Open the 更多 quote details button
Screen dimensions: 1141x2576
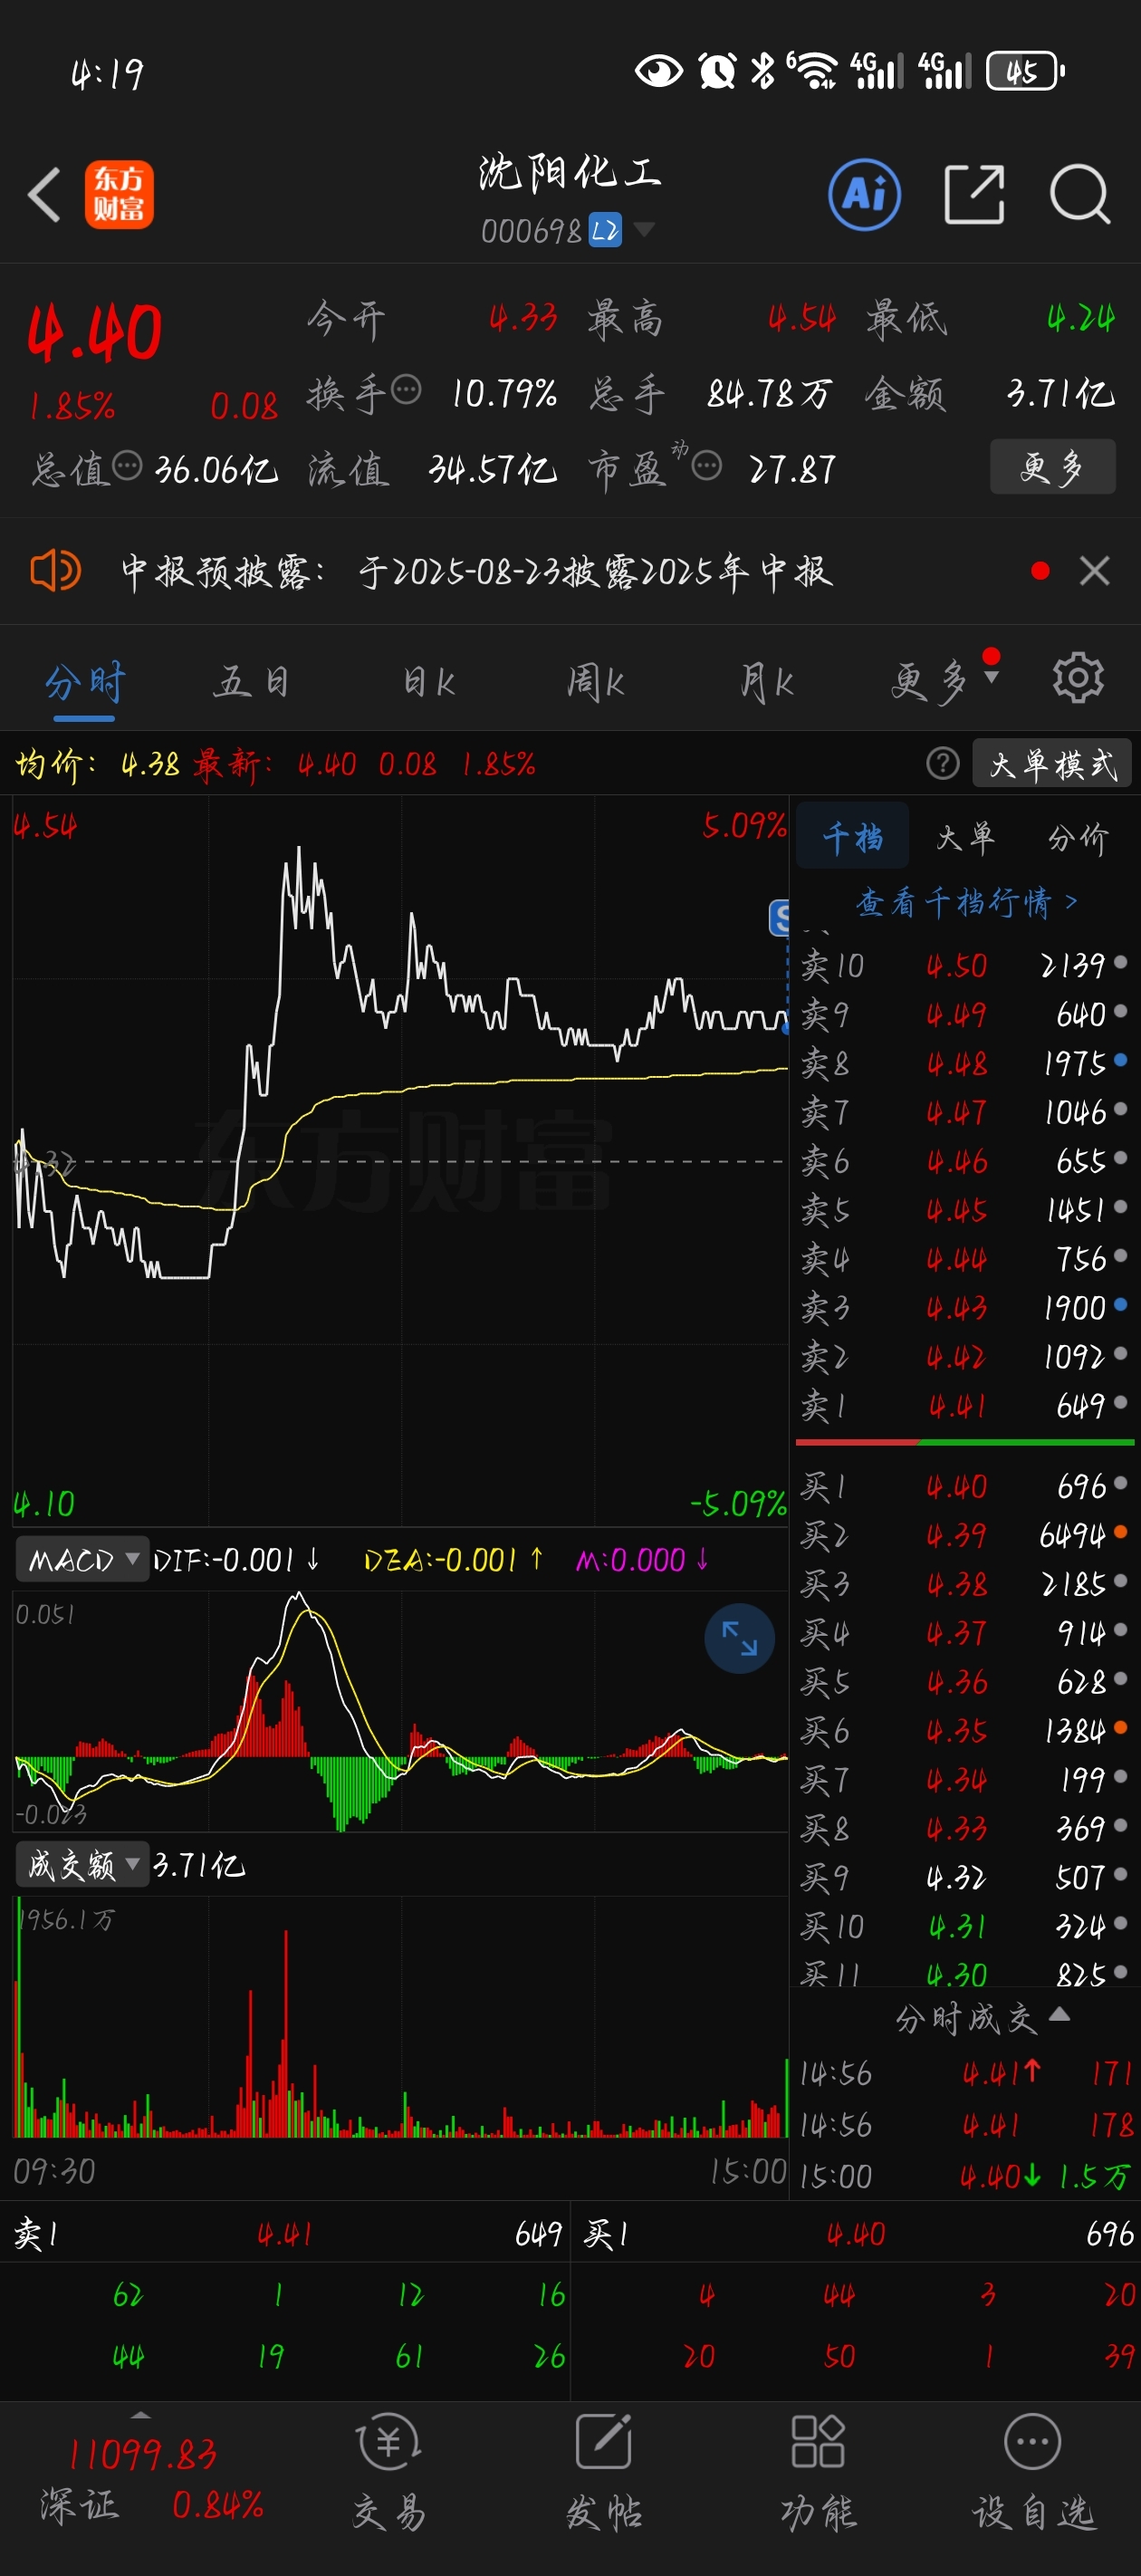pyautogui.click(x=1052, y=466)
